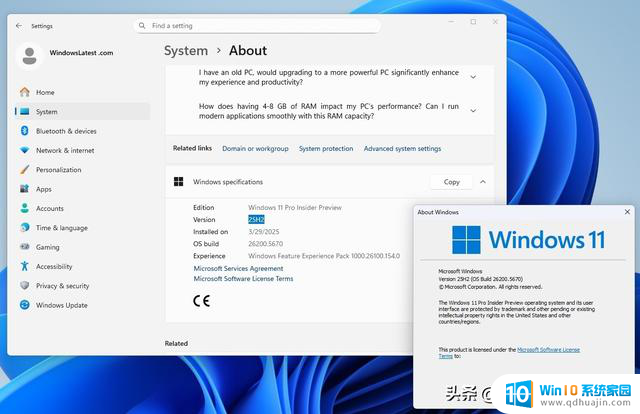Open Microsoft Services Agreement link
The image size is (640, 414).
coord(238,268)
